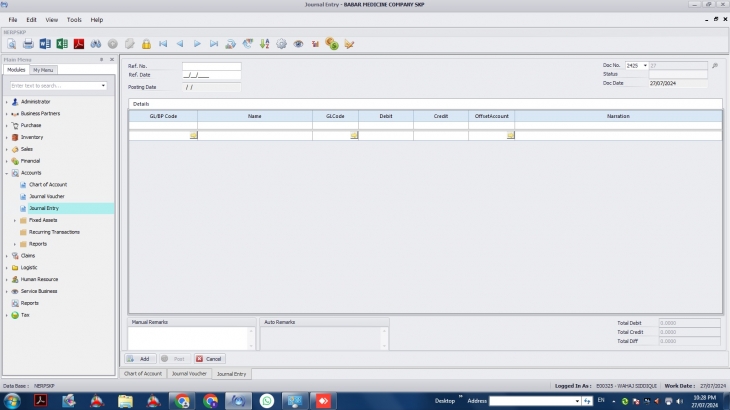Pin the Main Menu panel
The height and width of the screenshot is (410, 730).
point(101,60)
